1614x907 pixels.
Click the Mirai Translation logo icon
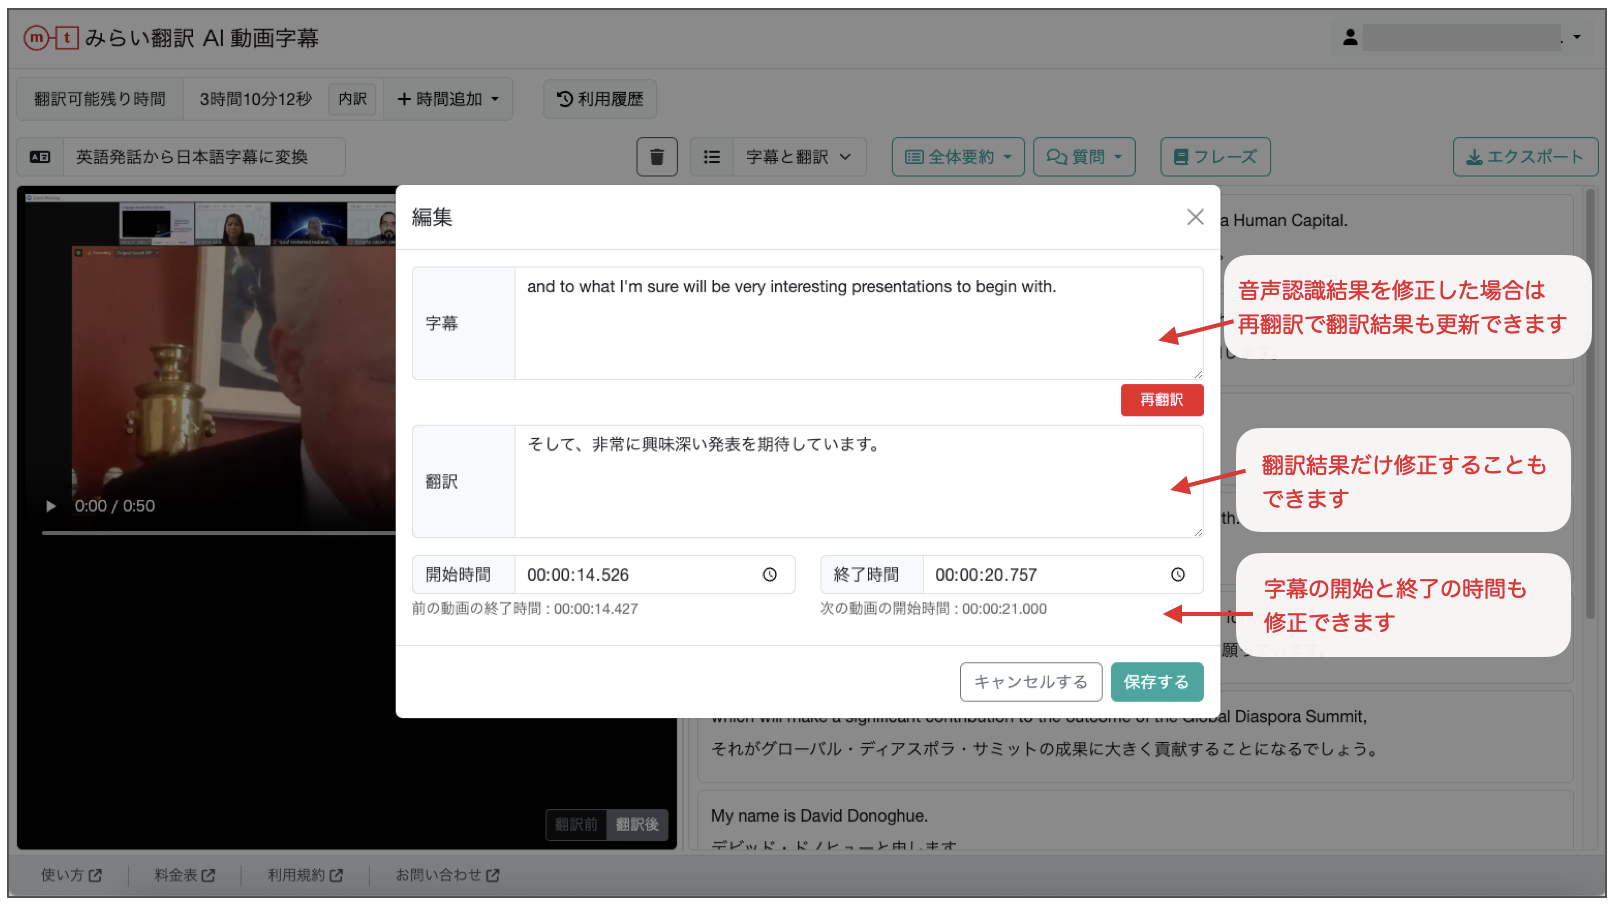point(50,38)
